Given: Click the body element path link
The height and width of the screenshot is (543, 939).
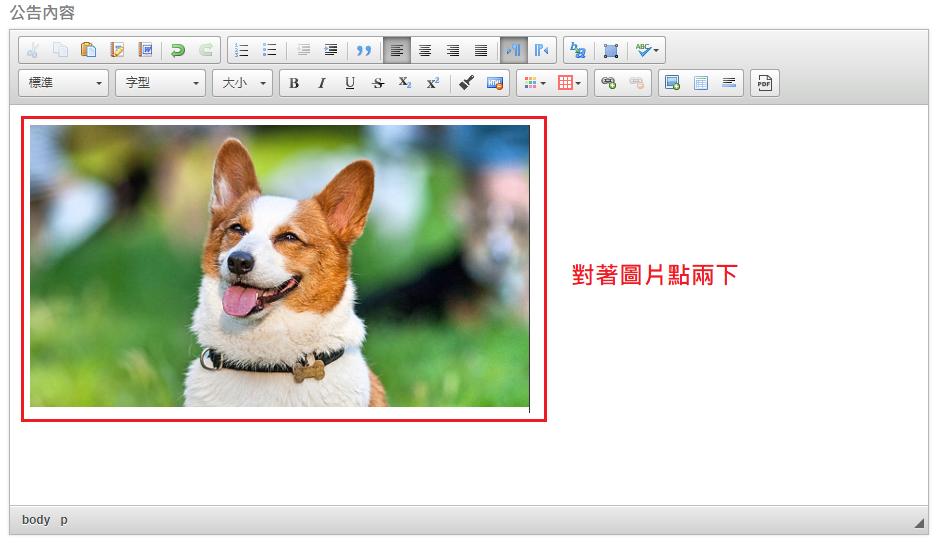Looking at the screenshot, I should (x=36, y=520).
